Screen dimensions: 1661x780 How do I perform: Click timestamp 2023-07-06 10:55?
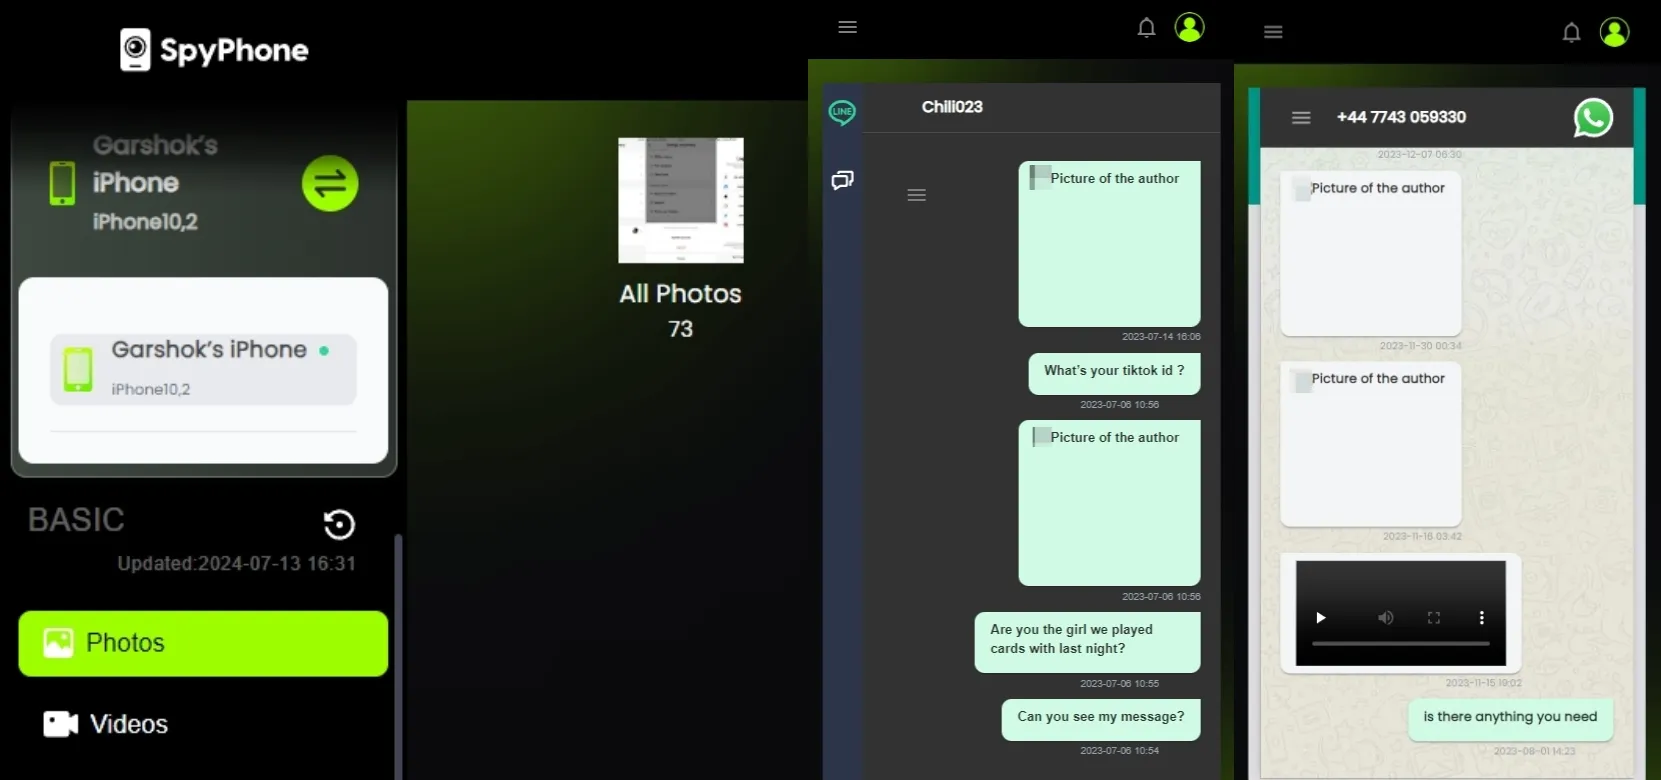(1119, 684)
